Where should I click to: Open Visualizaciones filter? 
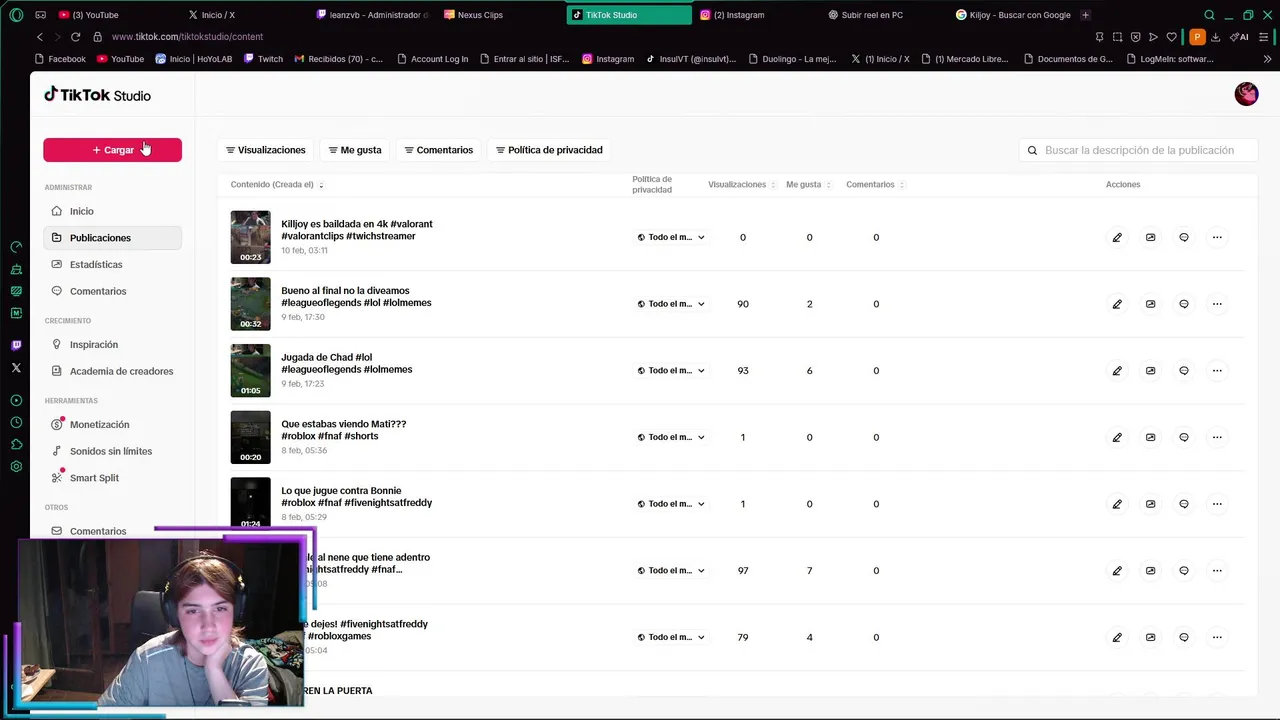265,150
